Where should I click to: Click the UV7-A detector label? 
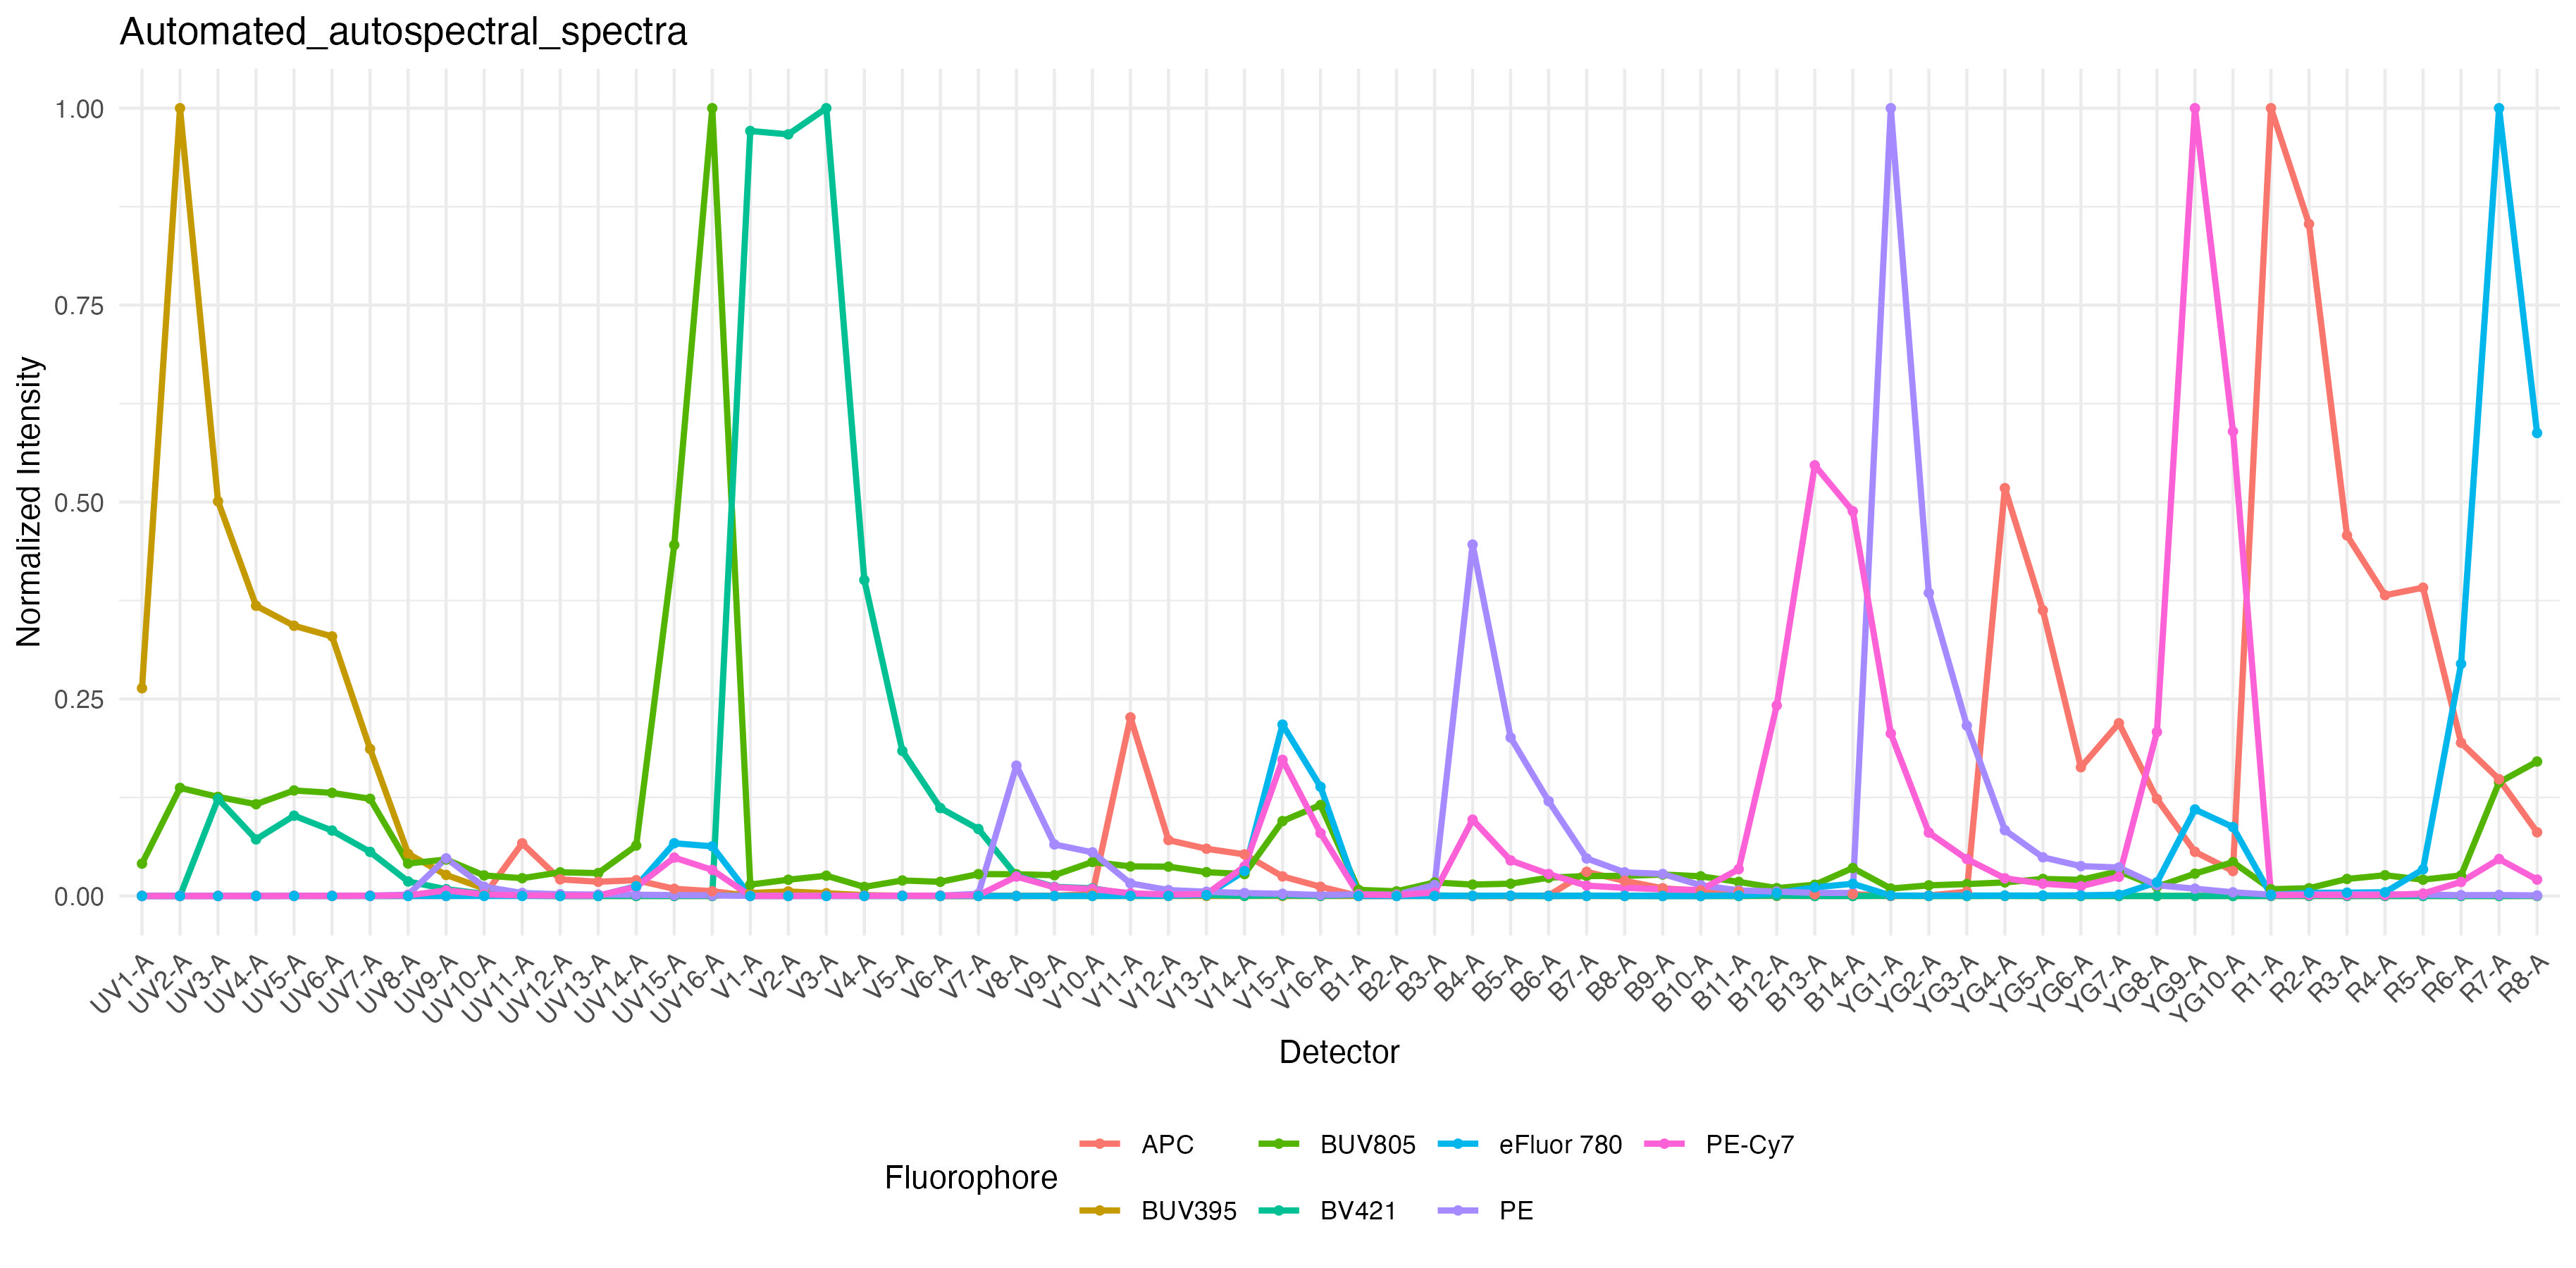tap(350, 983)
